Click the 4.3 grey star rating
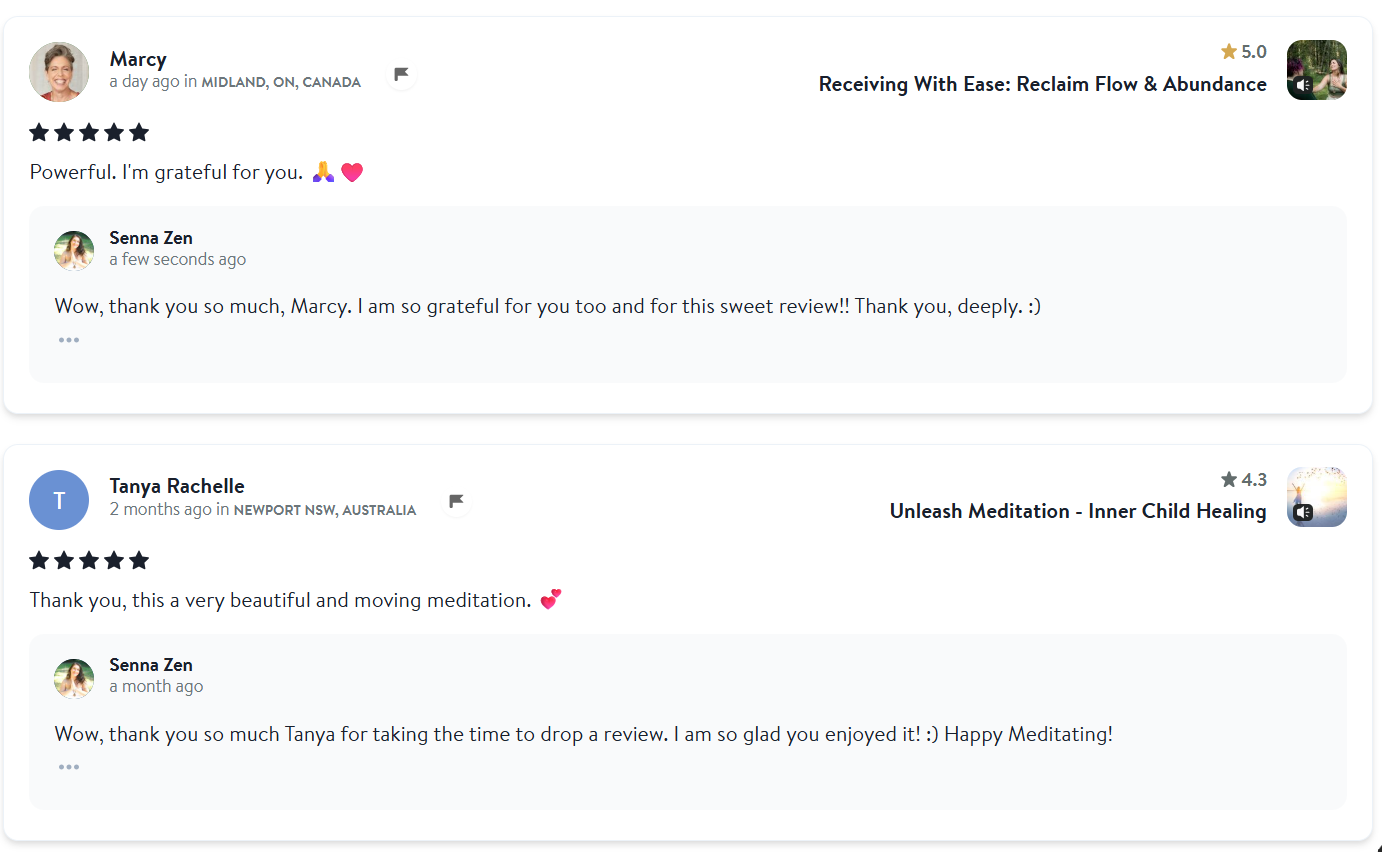 (x=1243, y=479)
